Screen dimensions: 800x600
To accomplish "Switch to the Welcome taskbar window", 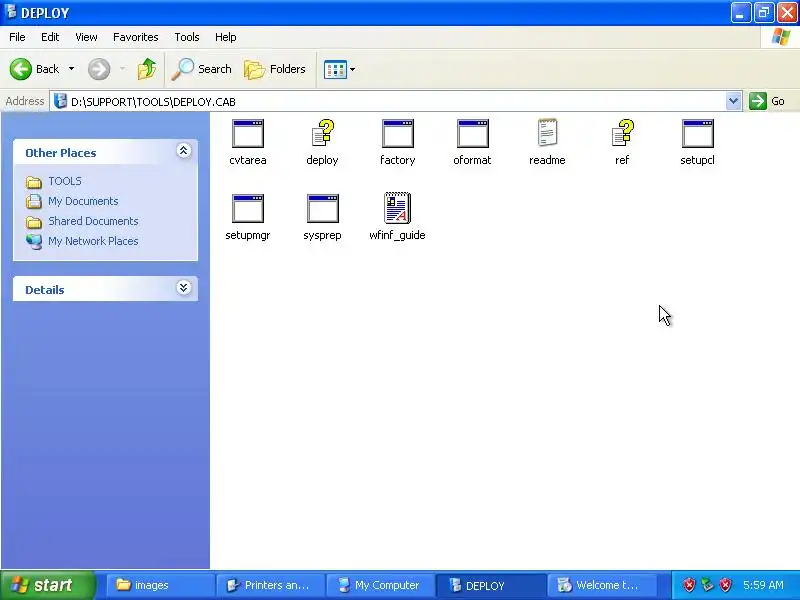I will (601, 585).
